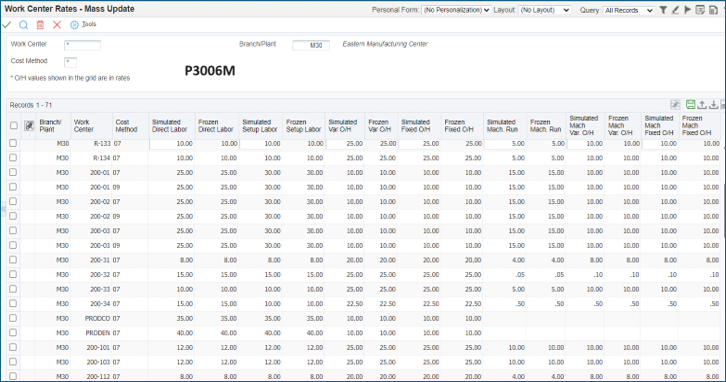
Task: Click the Branch/Plant column header
Action: point(53,125)
